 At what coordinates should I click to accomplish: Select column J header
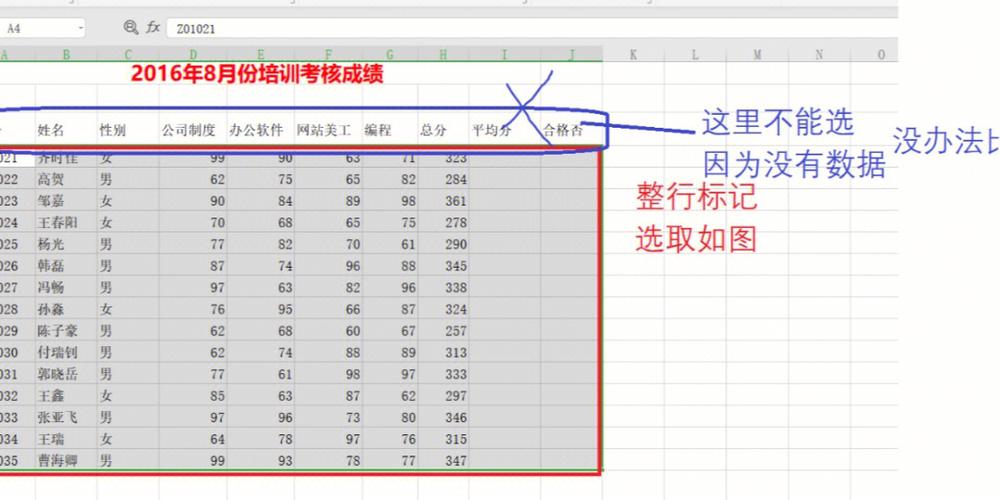571,55
